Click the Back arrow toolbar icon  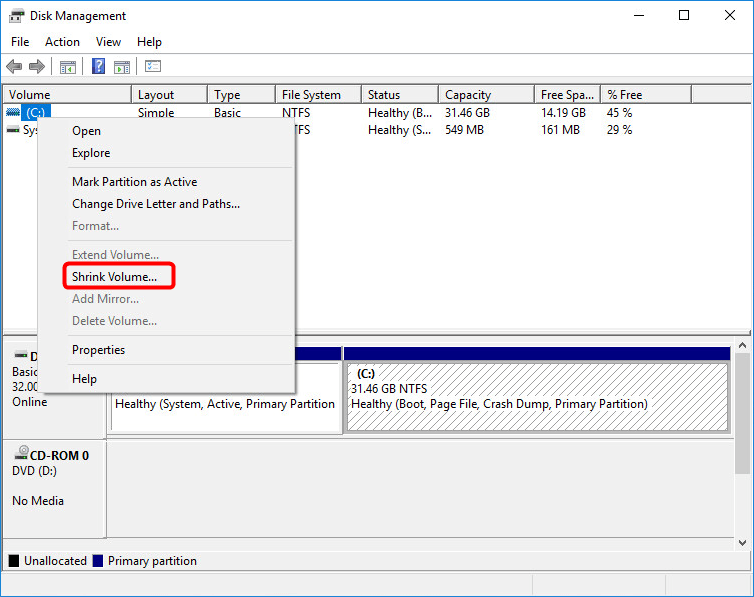click(14, 66)
